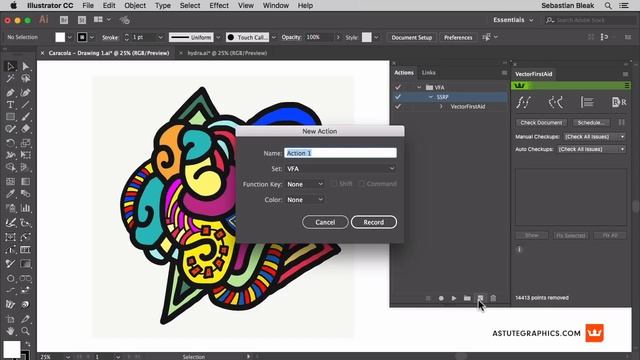The image size is (640, 360).
Task: Click the Record button
Action: click(373, 222)
